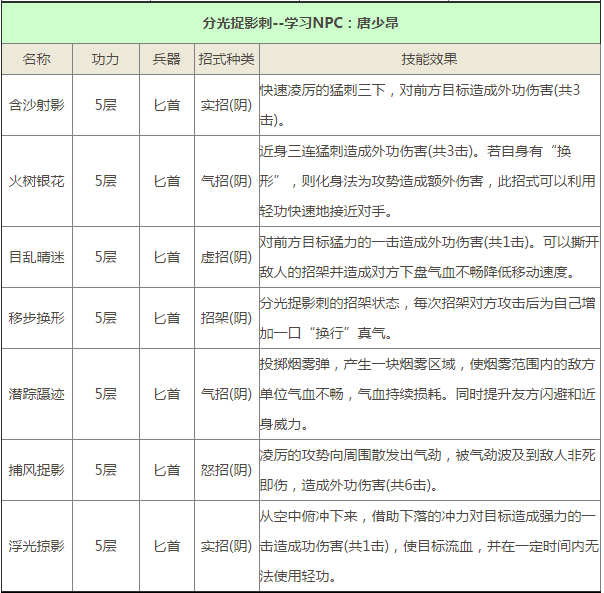Click the 功力 column header
604x593 pixels.
[105, 60]
